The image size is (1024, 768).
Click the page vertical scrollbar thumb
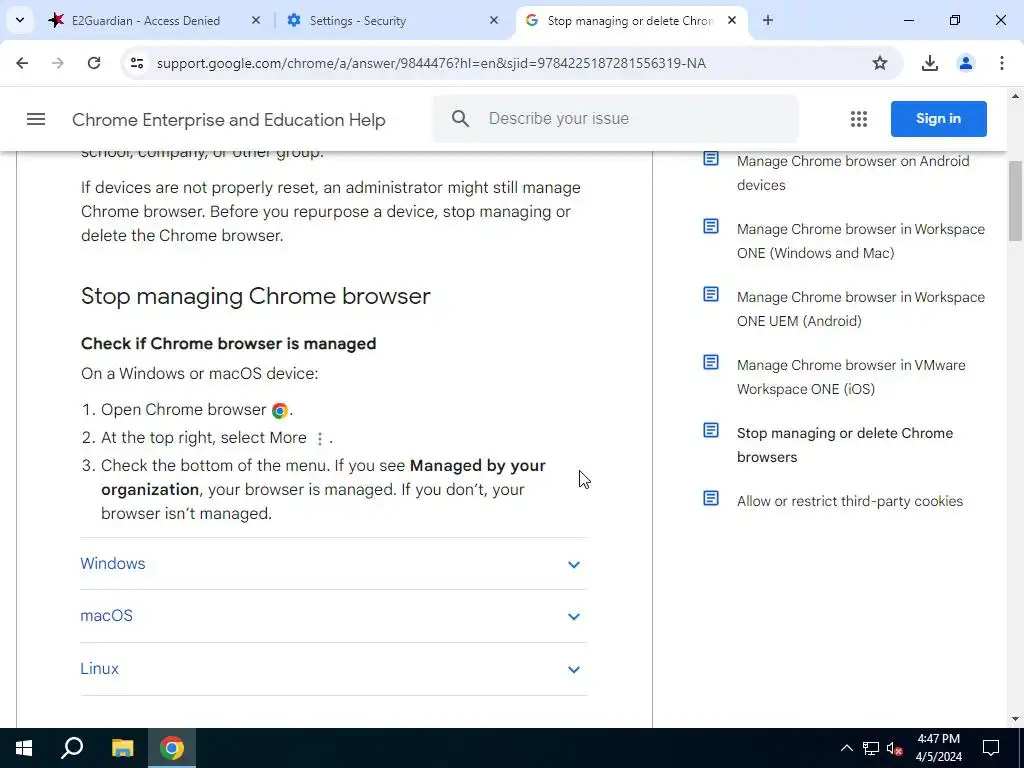pyautogui.click(x=1015, y=200)
